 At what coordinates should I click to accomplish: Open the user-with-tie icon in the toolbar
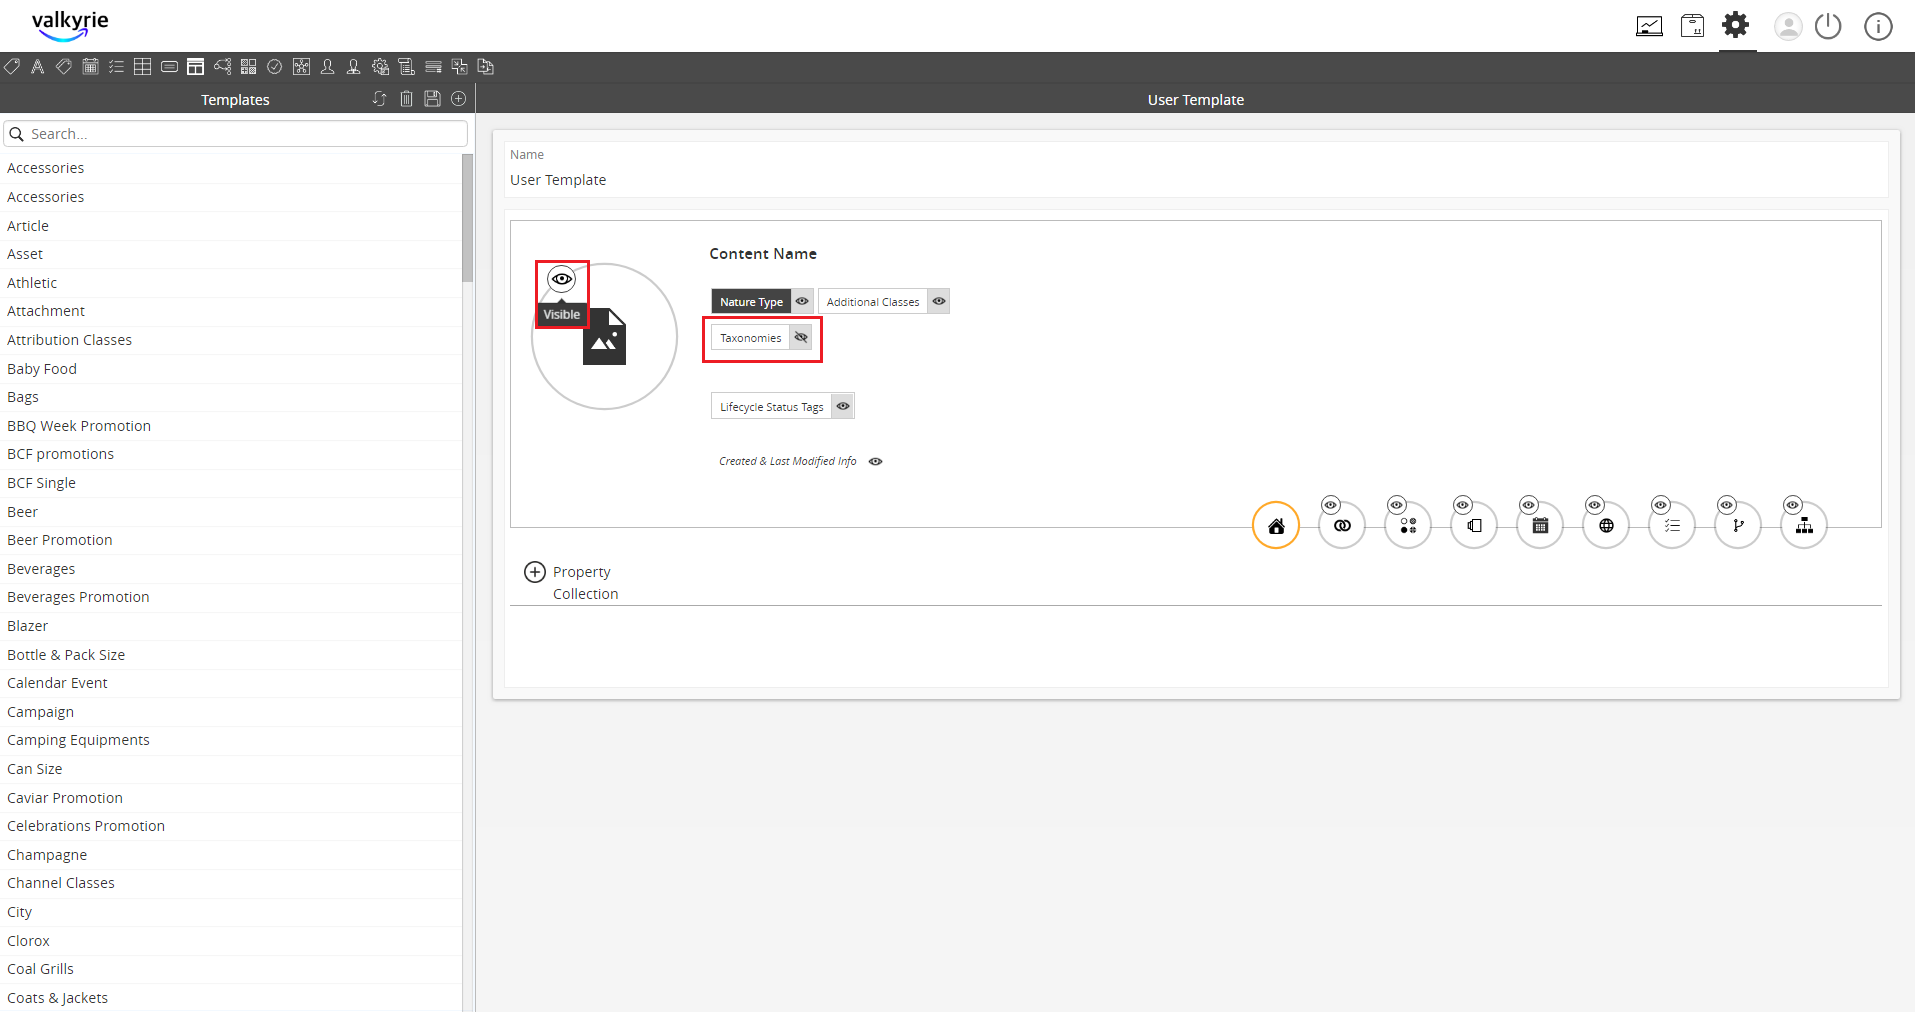pyautogui.click(x=353, y=67)
